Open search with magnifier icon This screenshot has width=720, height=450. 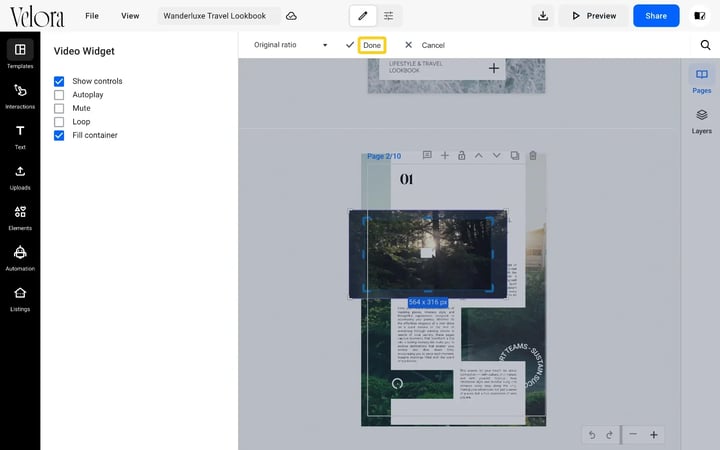[705, 45]
